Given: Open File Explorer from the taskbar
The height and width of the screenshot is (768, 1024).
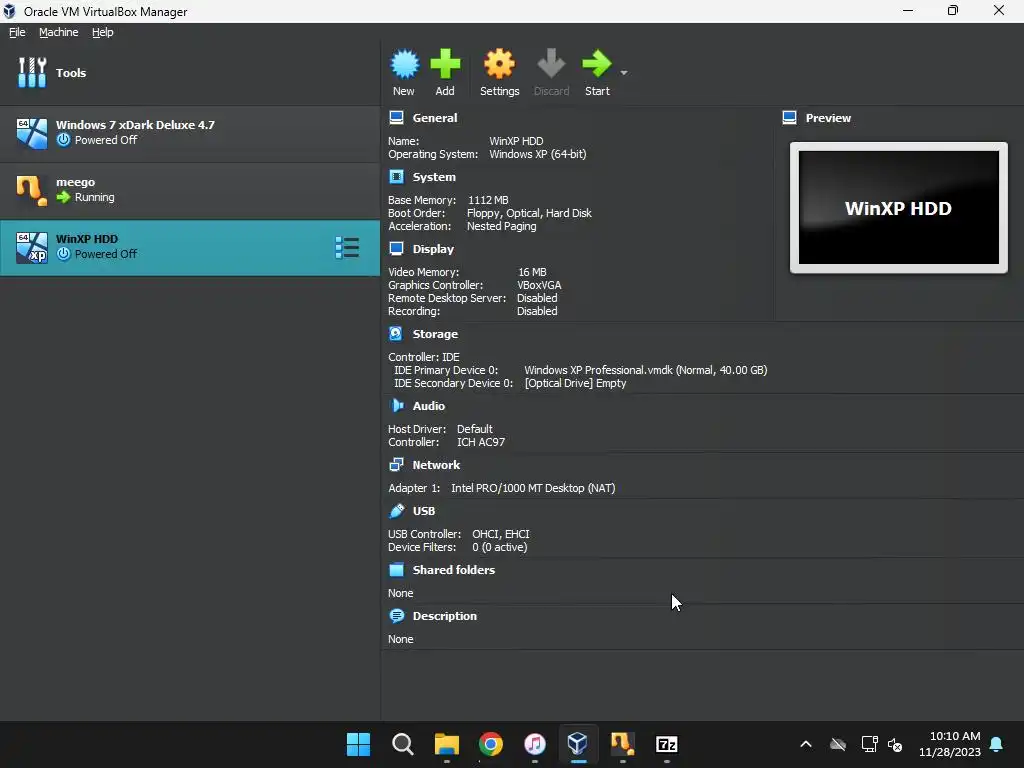Looking at the screenshot, I should pos(447,744).
